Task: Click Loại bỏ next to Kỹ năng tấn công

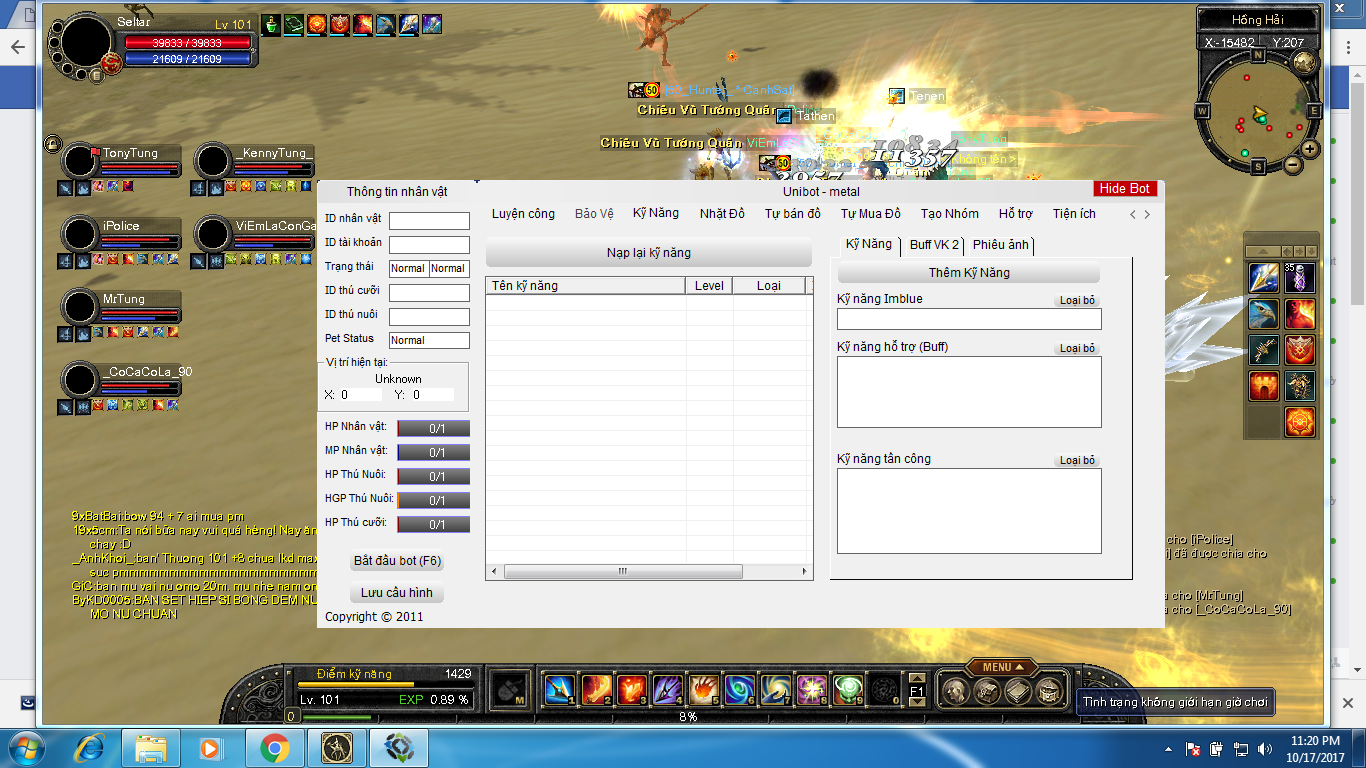Action: pos(1078,460)
